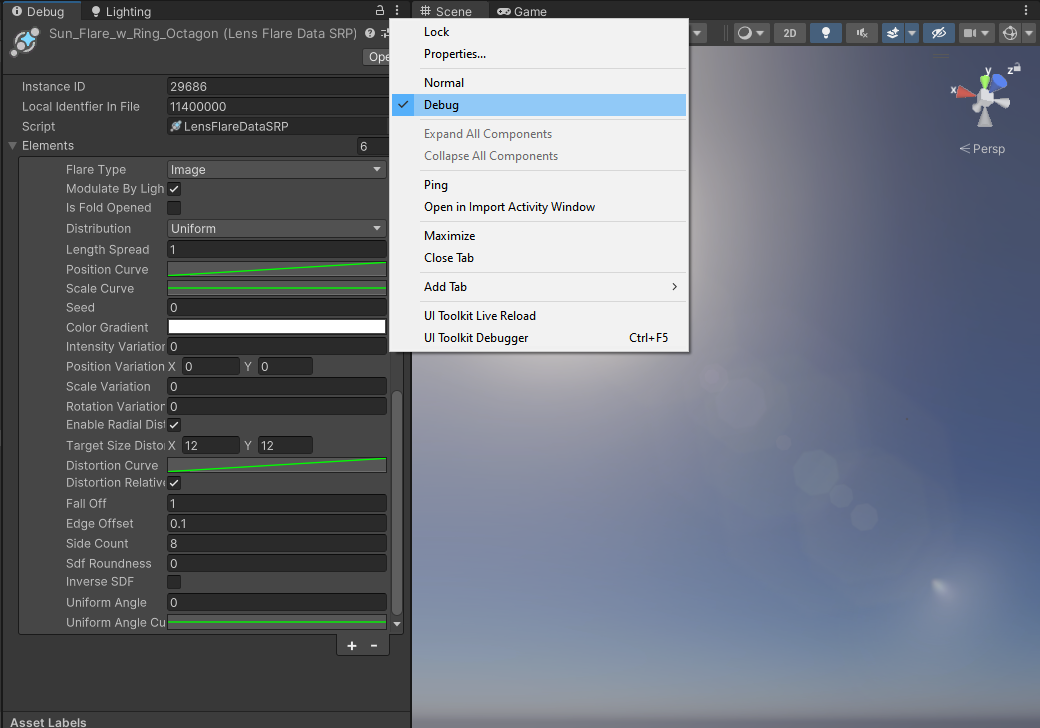The height and width of the screenshot is (728, 1040).
Task: Toggle Scene view lighting bulb icon
Action: (825, 33)
